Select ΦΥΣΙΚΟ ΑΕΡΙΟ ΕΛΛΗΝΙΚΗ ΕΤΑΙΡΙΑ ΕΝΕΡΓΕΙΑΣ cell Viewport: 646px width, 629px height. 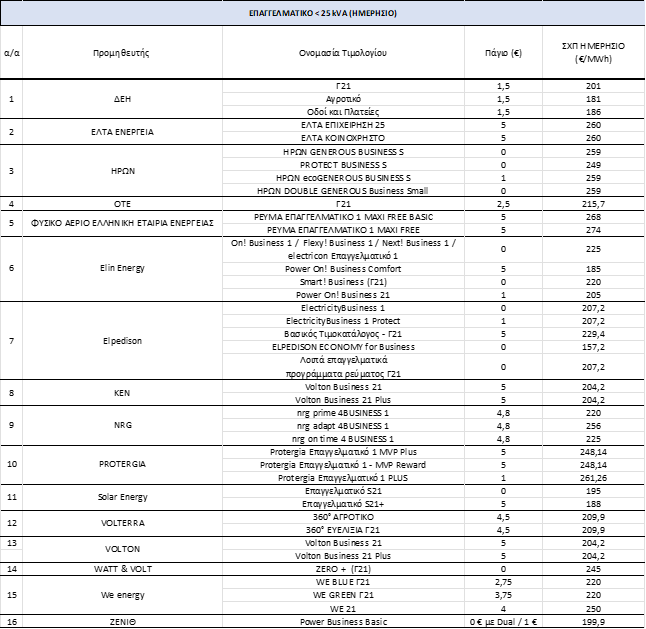[x=122, y=223]
